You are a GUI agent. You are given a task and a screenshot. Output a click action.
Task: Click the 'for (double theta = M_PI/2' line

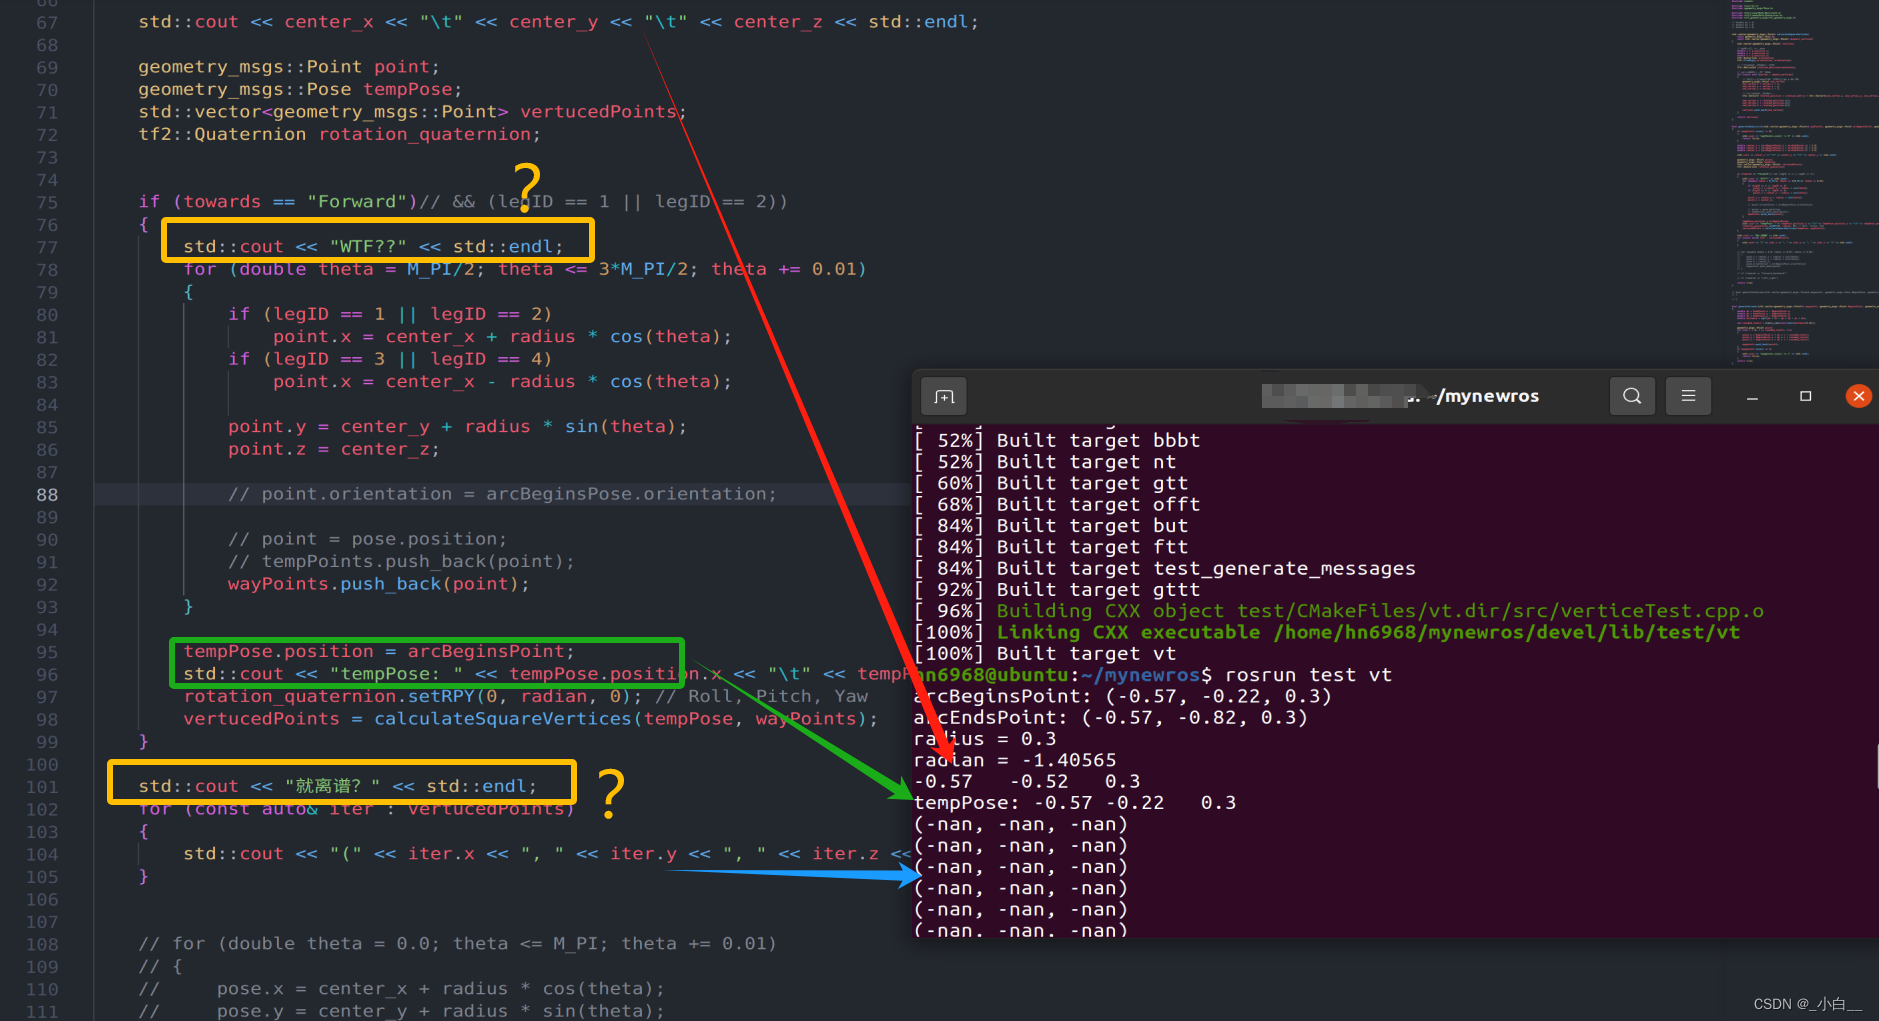[525, 269]
